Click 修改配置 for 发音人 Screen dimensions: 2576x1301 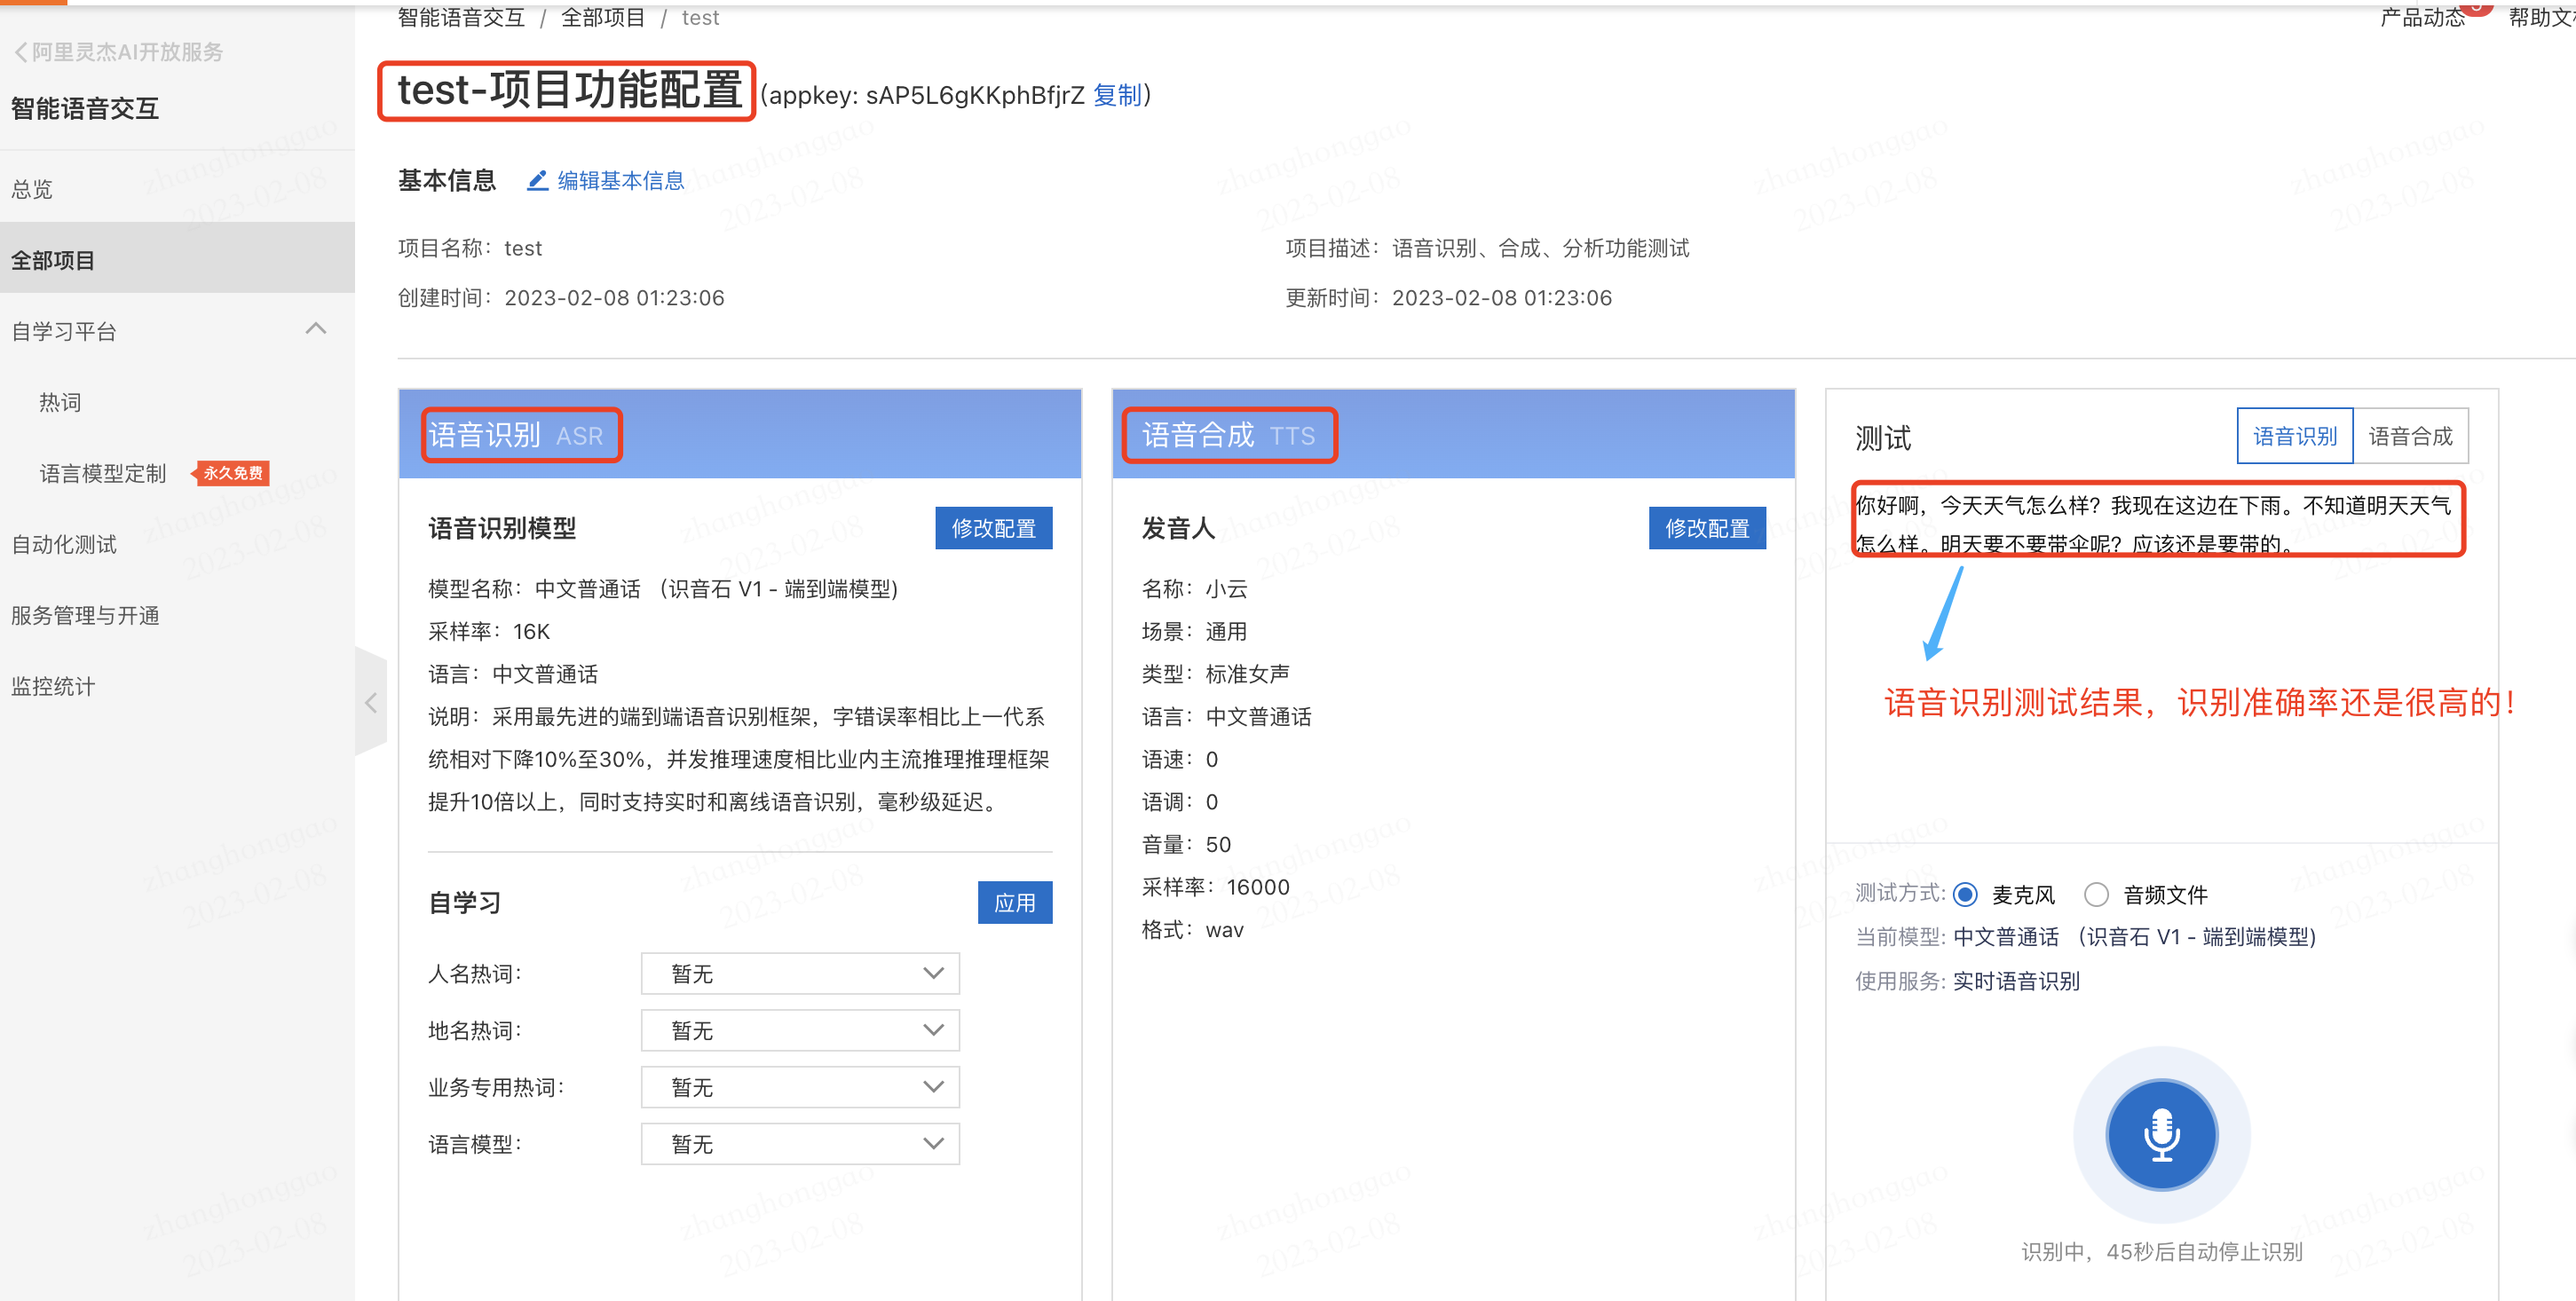point(1706,528)
